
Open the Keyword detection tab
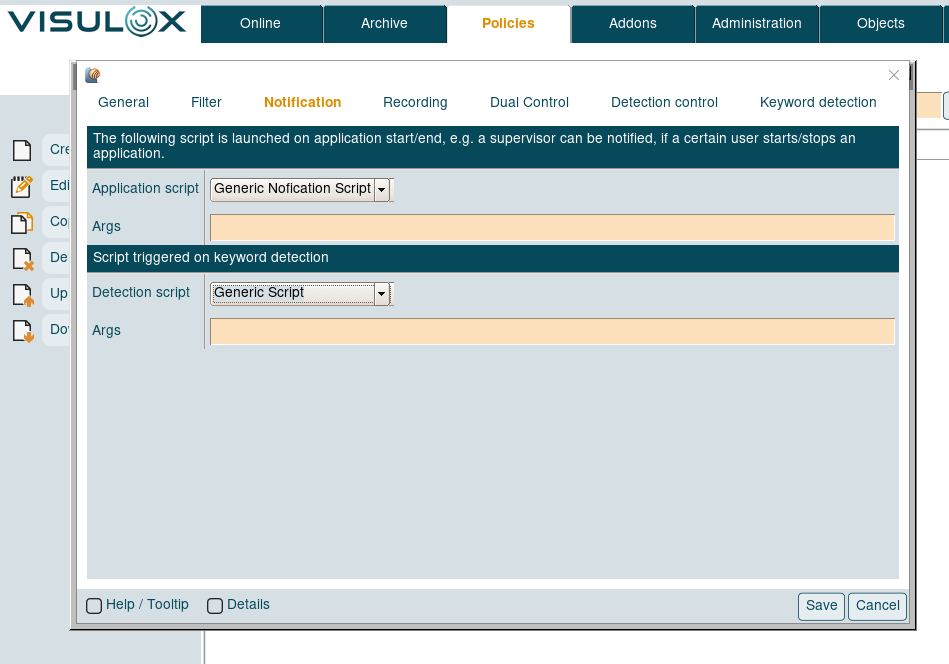pyautogui.click(x=818, y=102)
